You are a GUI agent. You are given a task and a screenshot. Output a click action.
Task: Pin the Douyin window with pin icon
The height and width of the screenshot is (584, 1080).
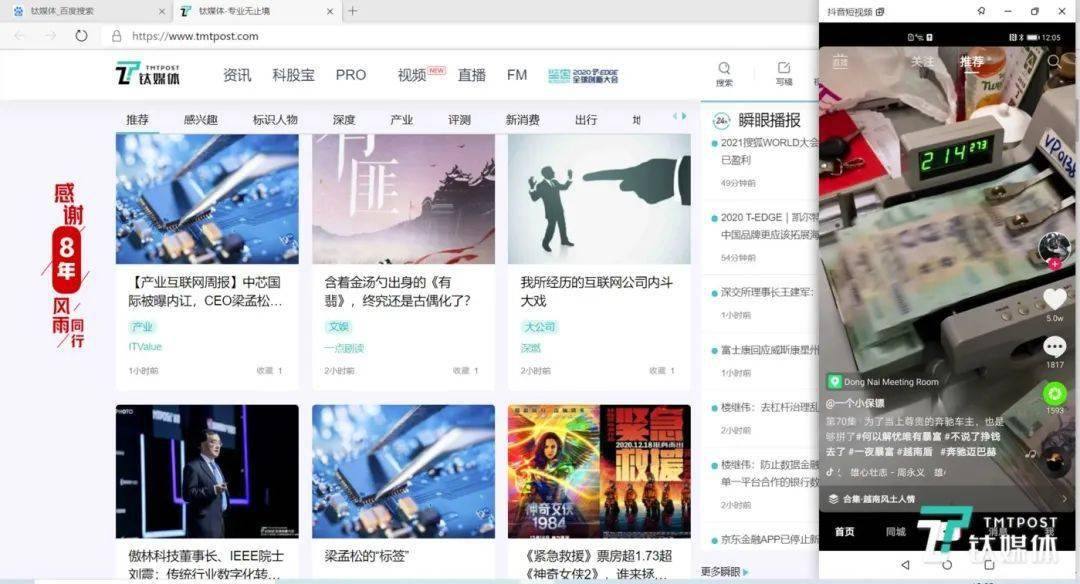tap(981, 11)
